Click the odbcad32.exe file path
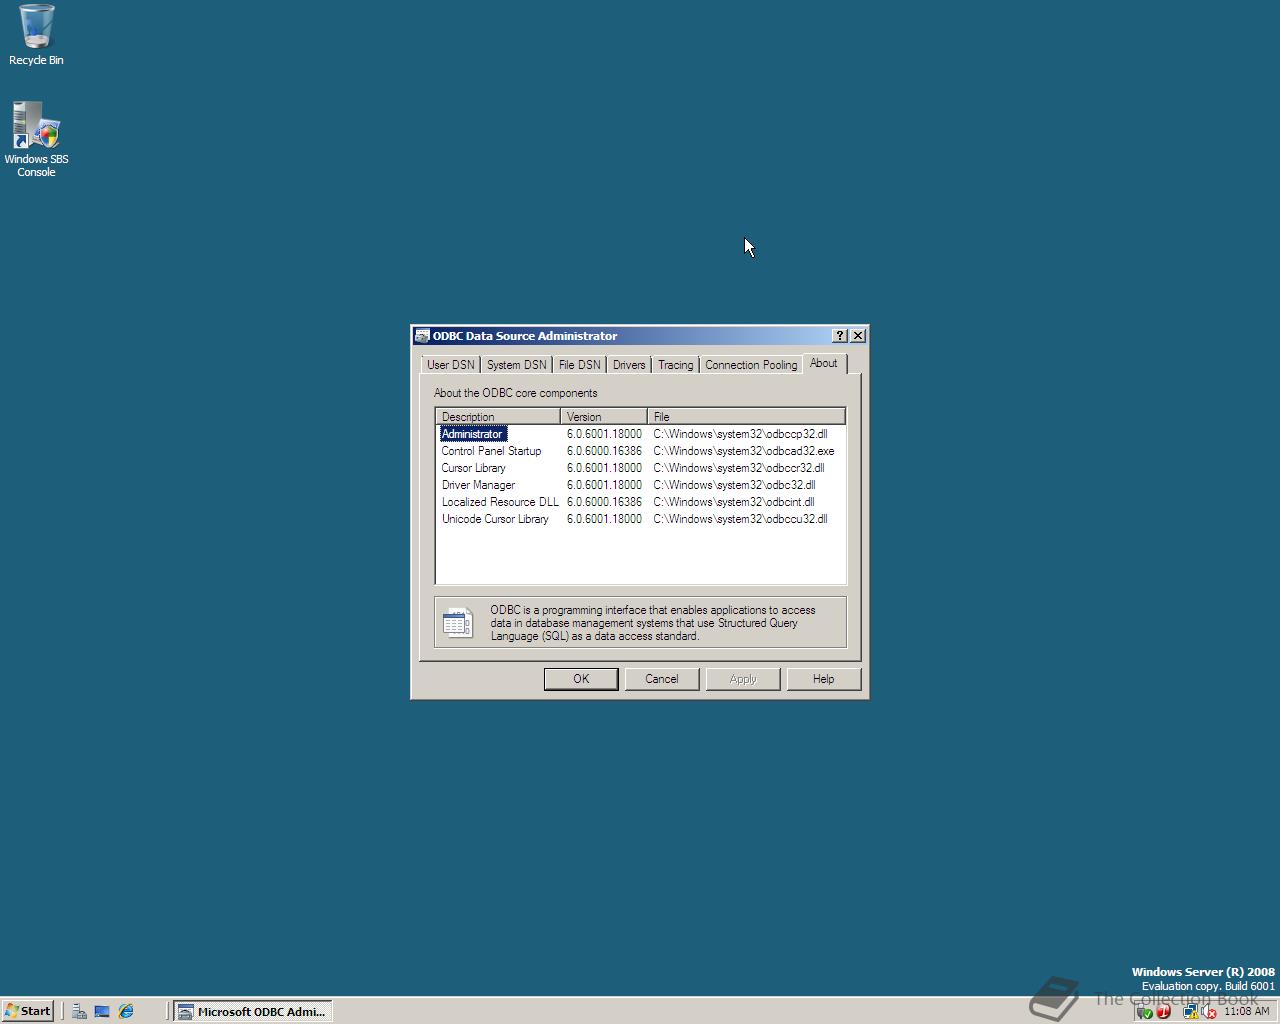Image resolution: width=1280 pixels, height=1024 pixels. point(744,451)
